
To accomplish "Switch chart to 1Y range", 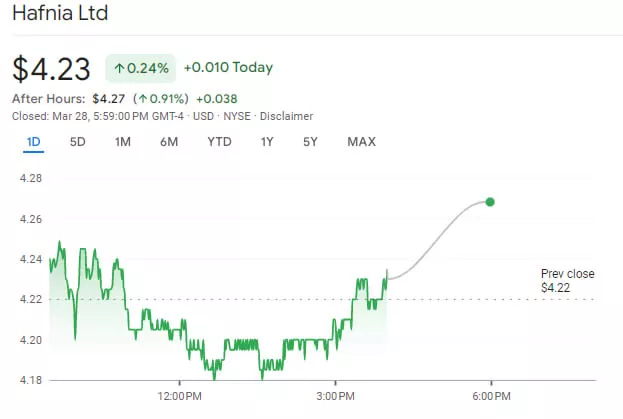I will pyautogui.click(x=267, y=142).
